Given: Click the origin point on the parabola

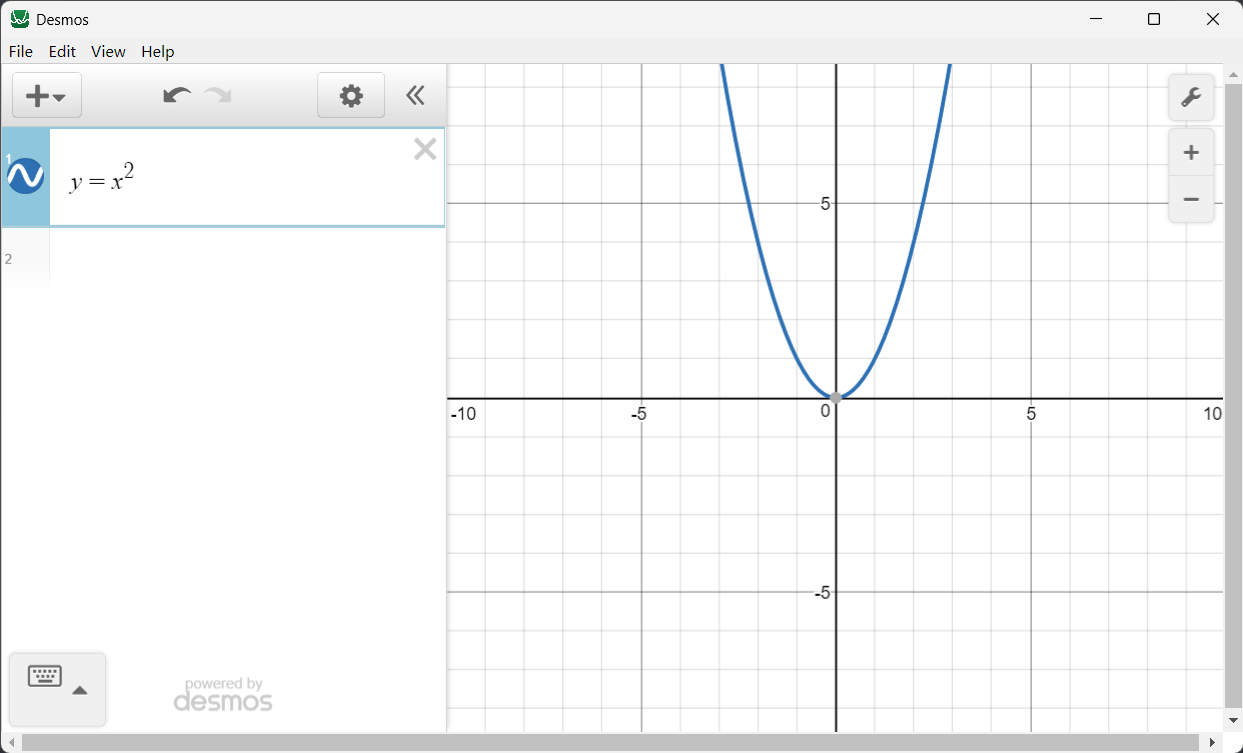Looking at the screenshot, I should tap(836, 398).
